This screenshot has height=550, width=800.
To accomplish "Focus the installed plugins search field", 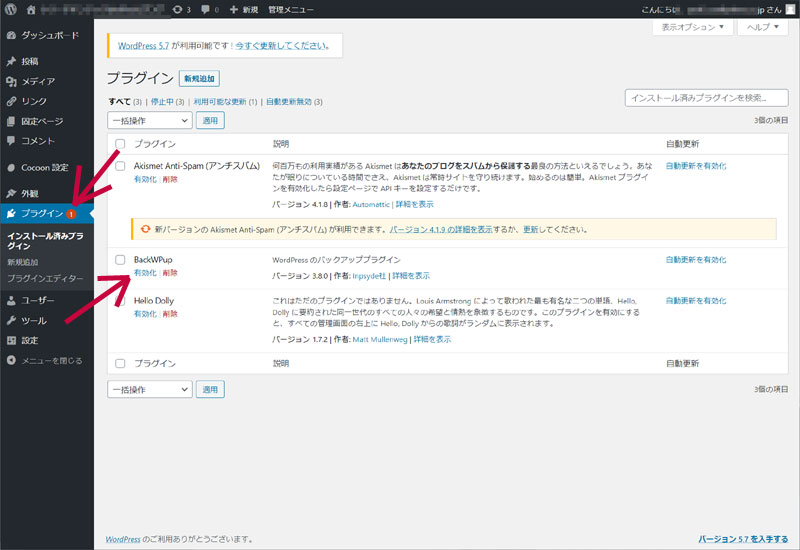I will coord(707,98).
